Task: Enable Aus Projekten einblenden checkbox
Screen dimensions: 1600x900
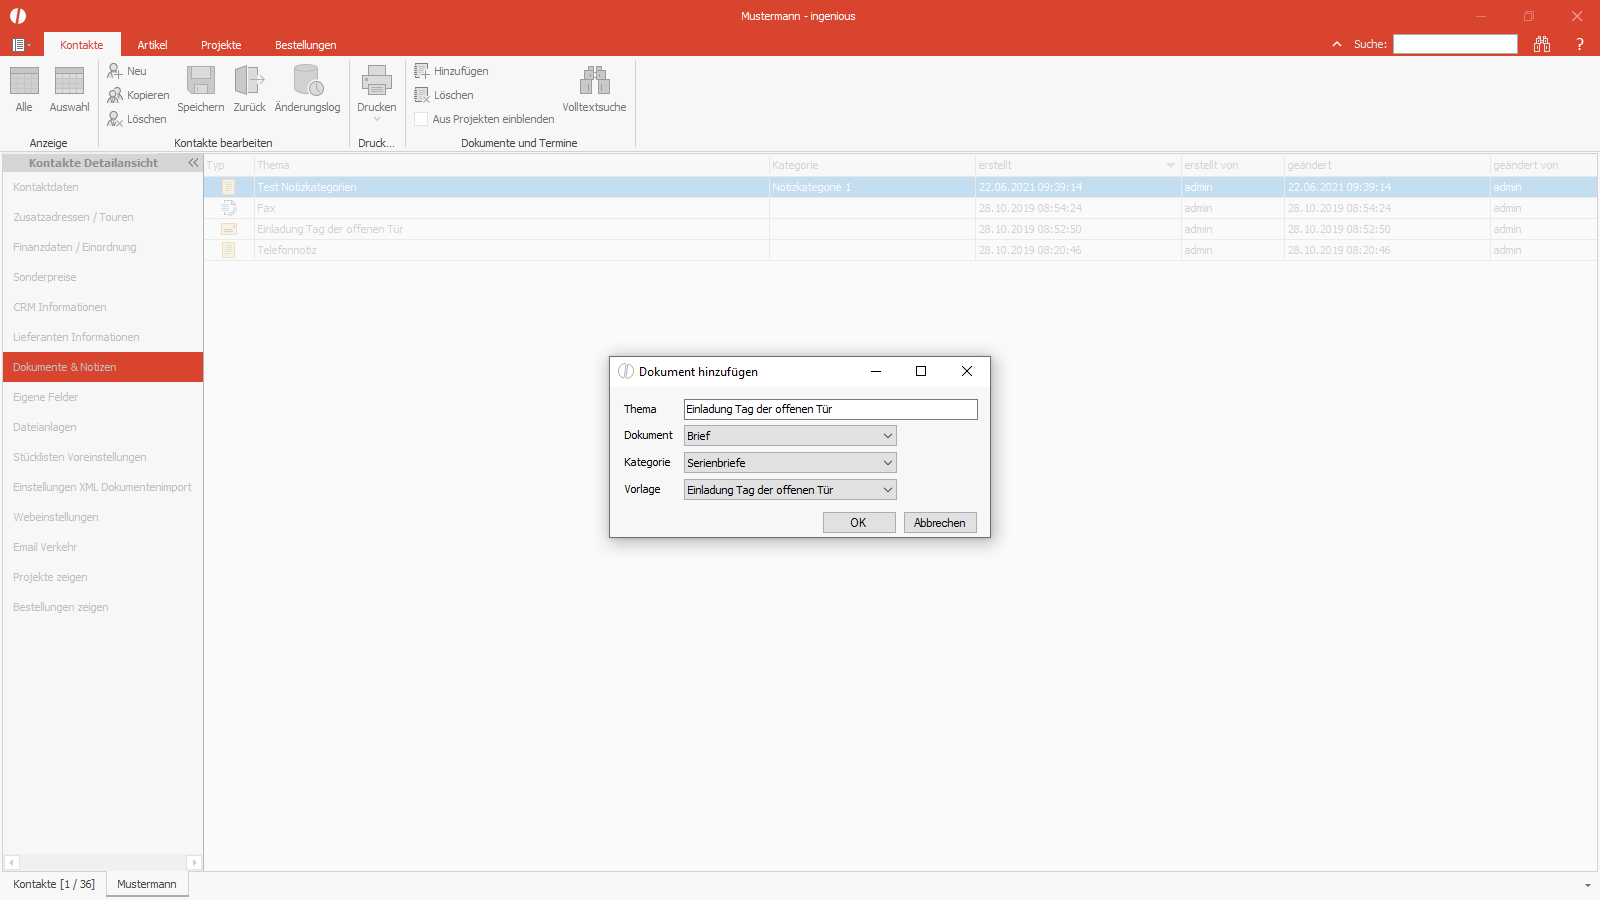Action: point(421,119)
